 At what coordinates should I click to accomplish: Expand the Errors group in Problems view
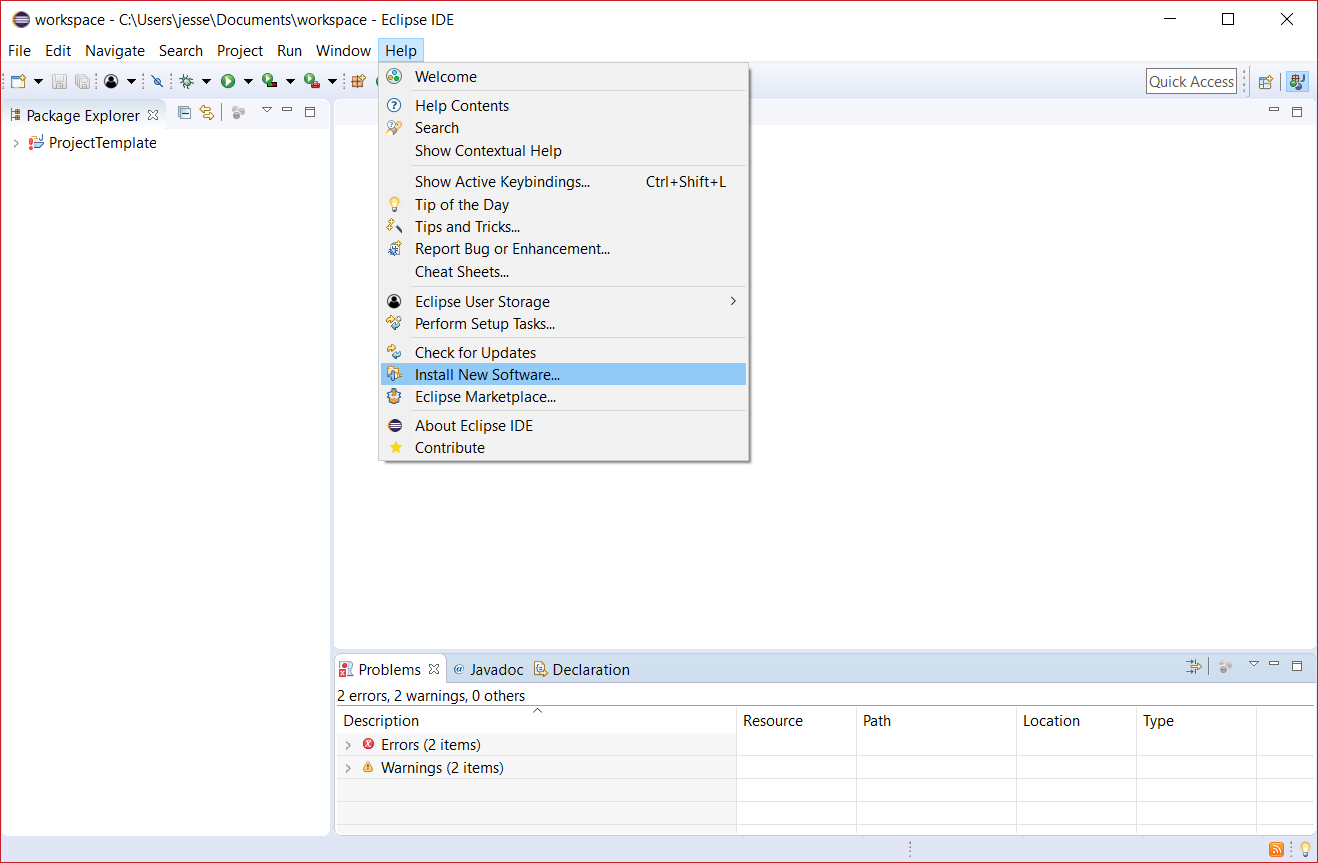(x=348, y=744)
